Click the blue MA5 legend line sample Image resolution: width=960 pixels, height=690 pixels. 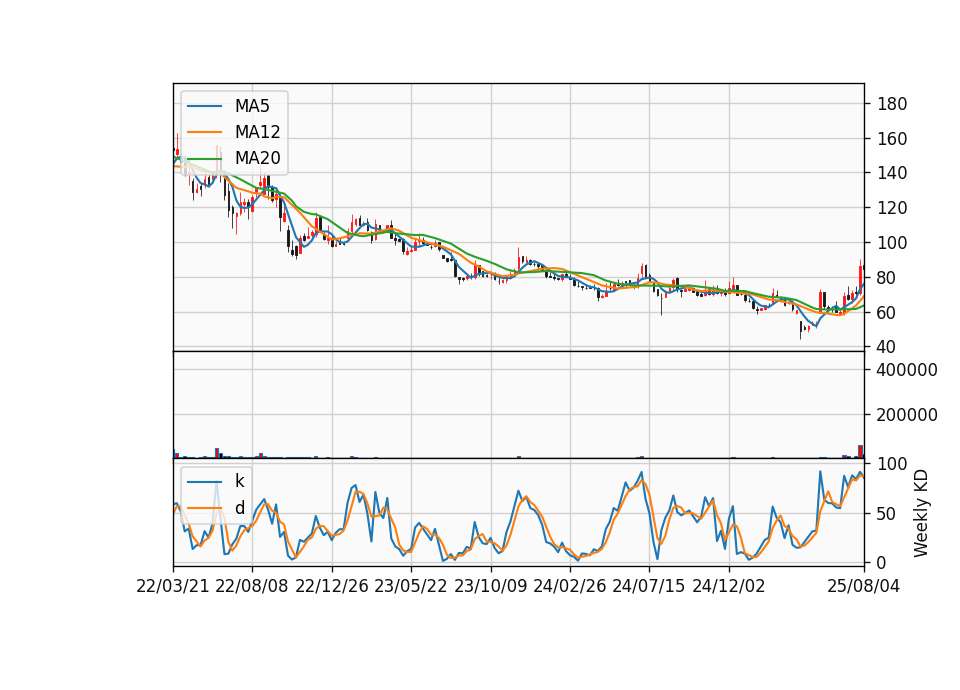[x=204, y=106]
